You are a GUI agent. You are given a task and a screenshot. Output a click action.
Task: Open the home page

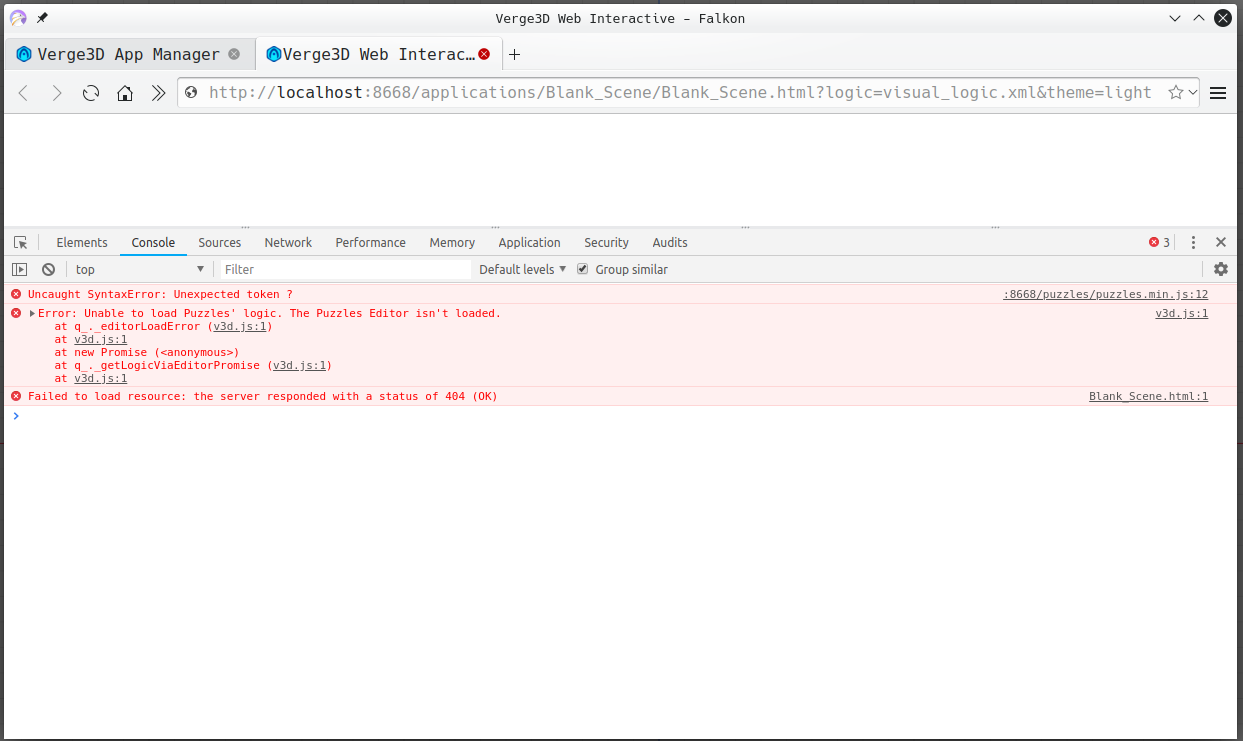point(125,93)
